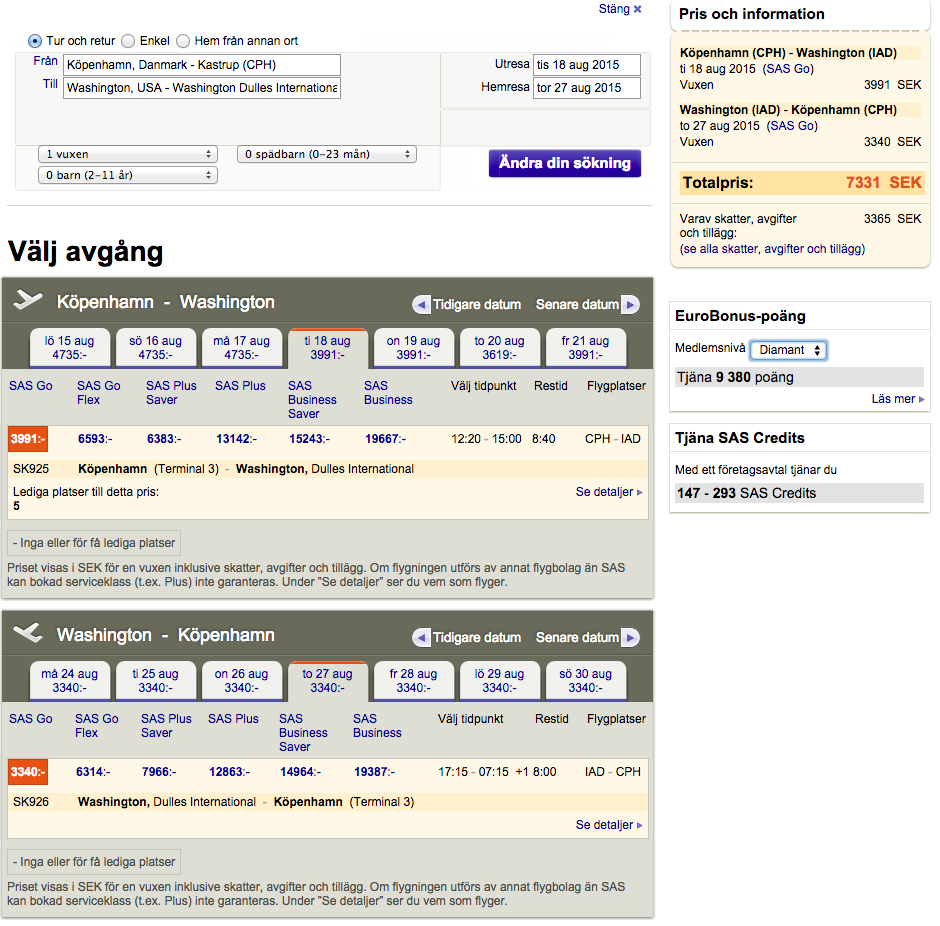The image size is (940, 926).
Task: Open the Diamant membership level dropdown
Action: (x=789, y=350)
